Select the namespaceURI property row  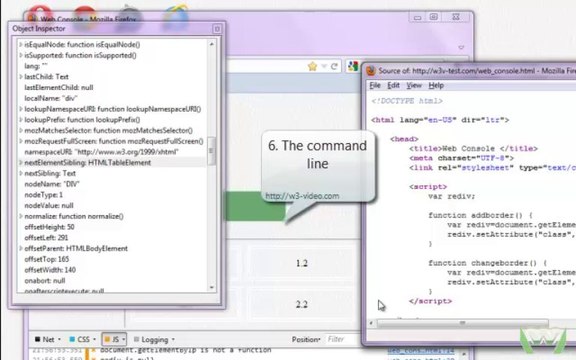(112, 152)
